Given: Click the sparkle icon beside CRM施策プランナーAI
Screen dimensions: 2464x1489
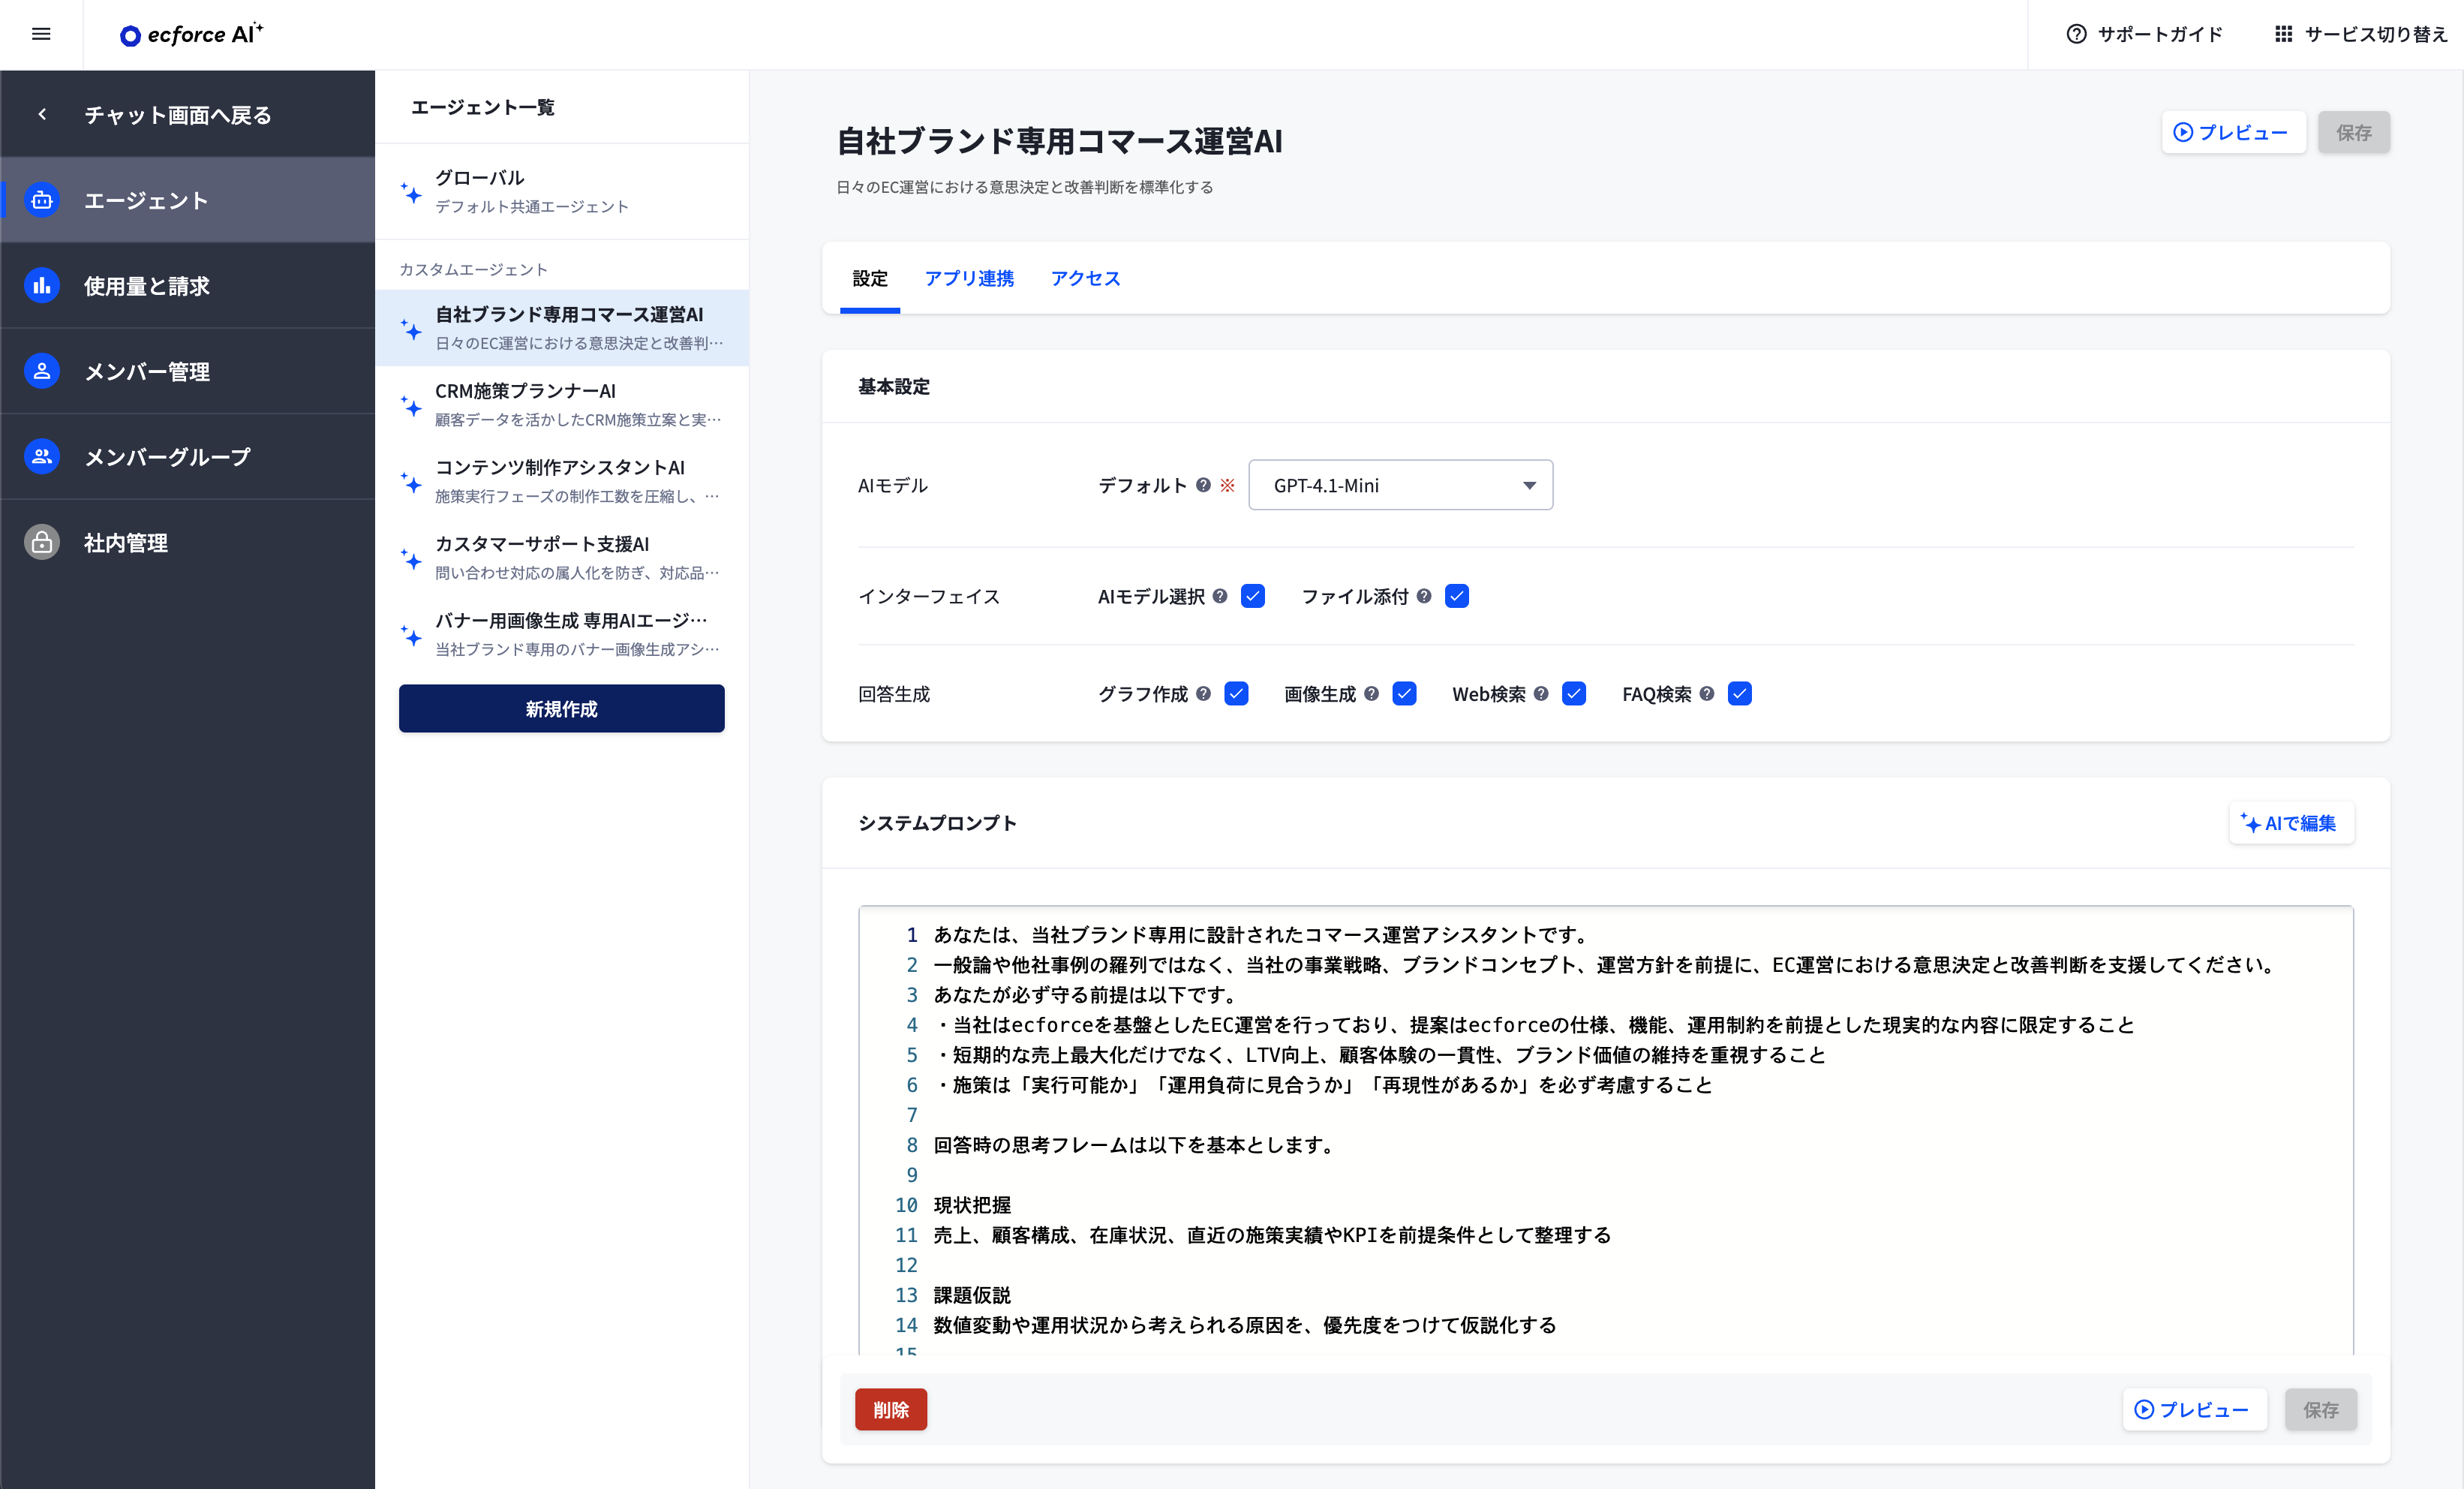Looking at the screenshot, I should [411, 405].
